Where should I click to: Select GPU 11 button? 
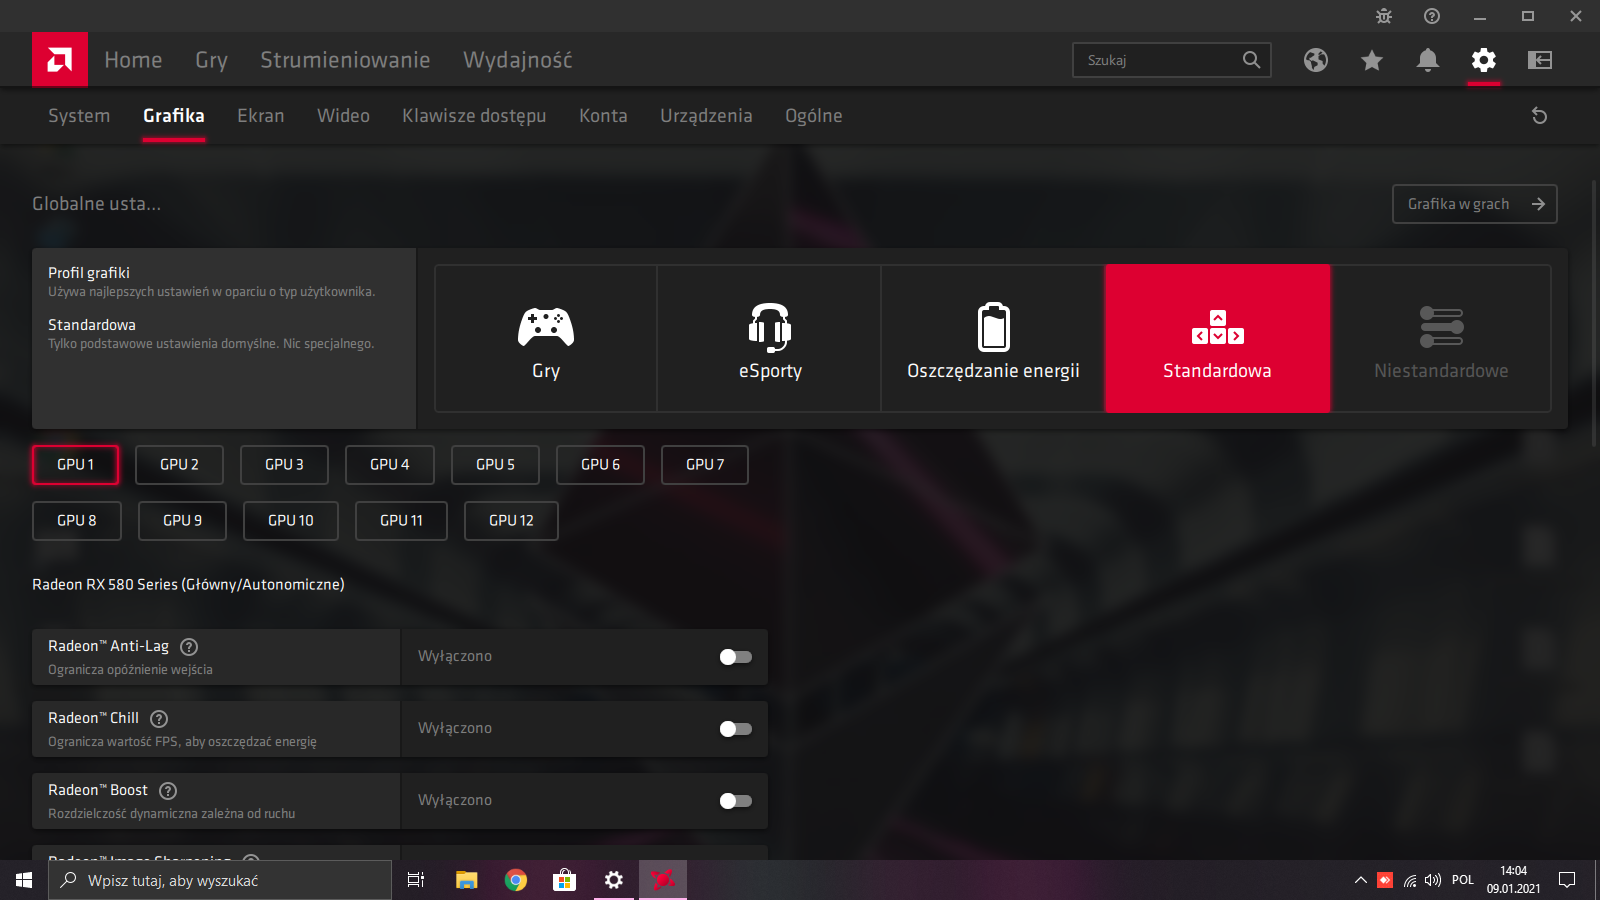pos(401,521)
